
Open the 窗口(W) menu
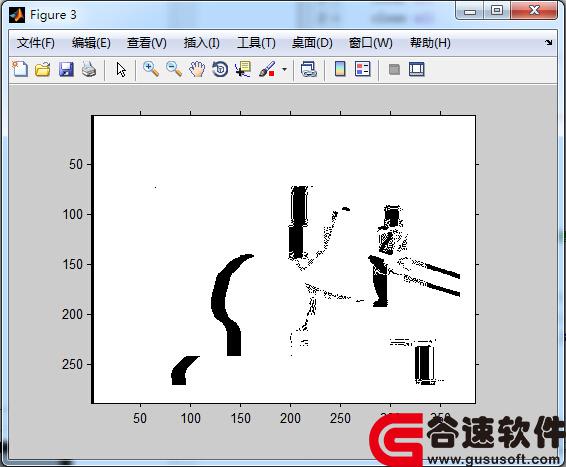coord(371,43)
